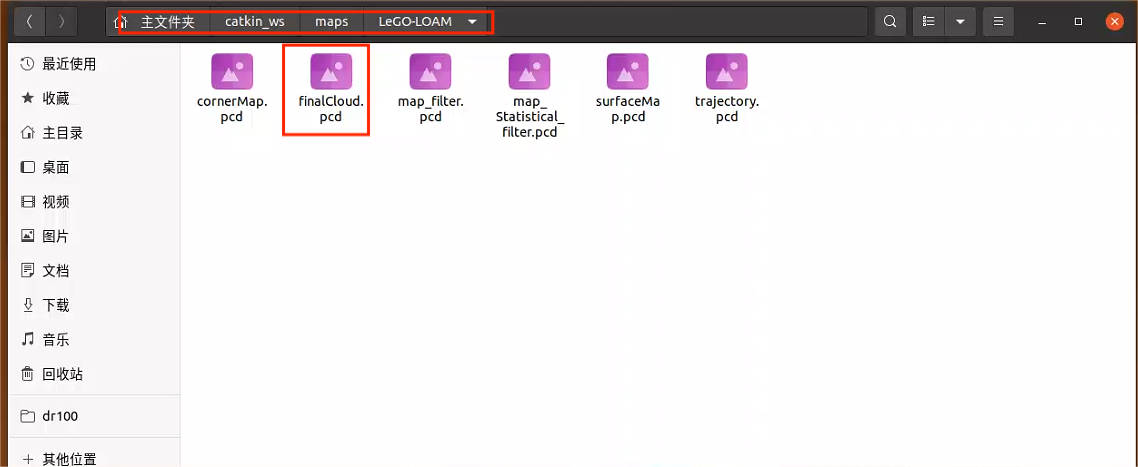Expand the view options dropdown arrow

(x=960, y=21)
